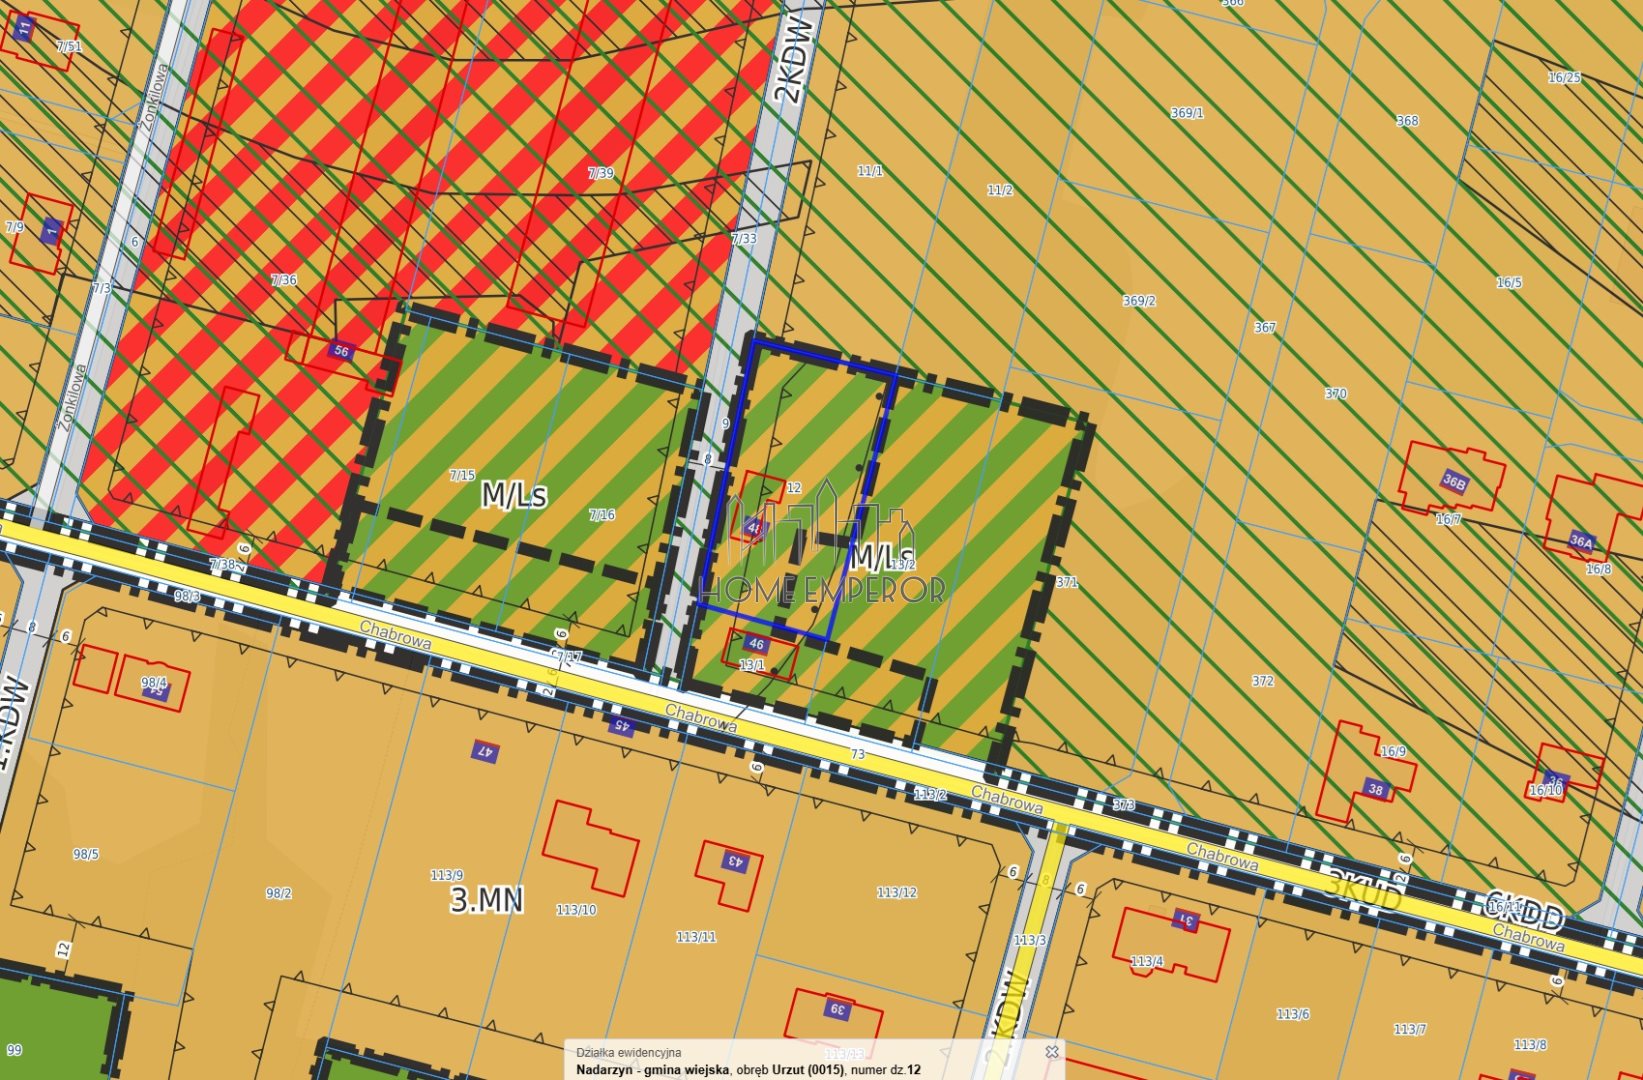The width and height of the screenshot is (1643, 1080).
Task: Select parcel number 113/4
Action: [1147, 961]
